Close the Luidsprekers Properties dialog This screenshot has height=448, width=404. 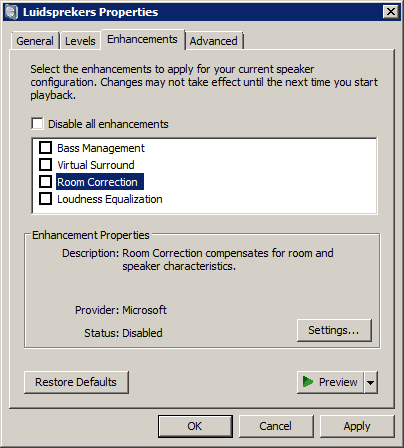[391, 12]
